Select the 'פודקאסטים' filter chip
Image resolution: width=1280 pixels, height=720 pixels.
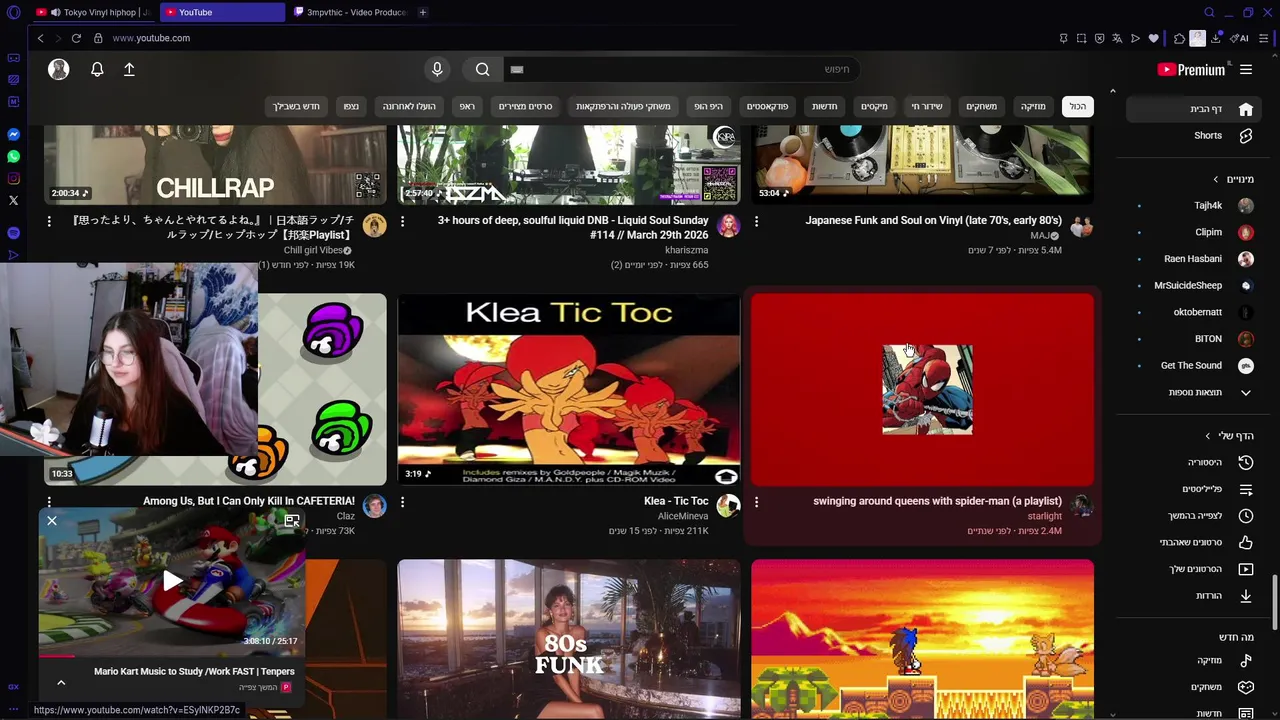pos(767,106)
